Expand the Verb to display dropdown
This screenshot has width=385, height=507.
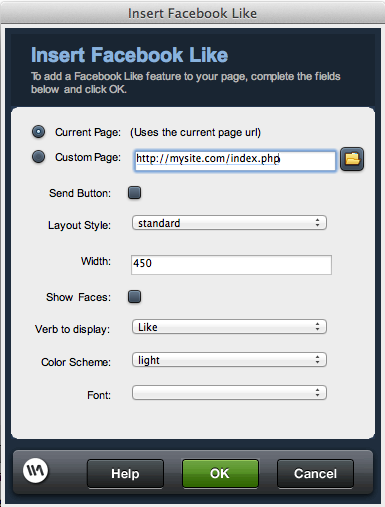point(229,327)
